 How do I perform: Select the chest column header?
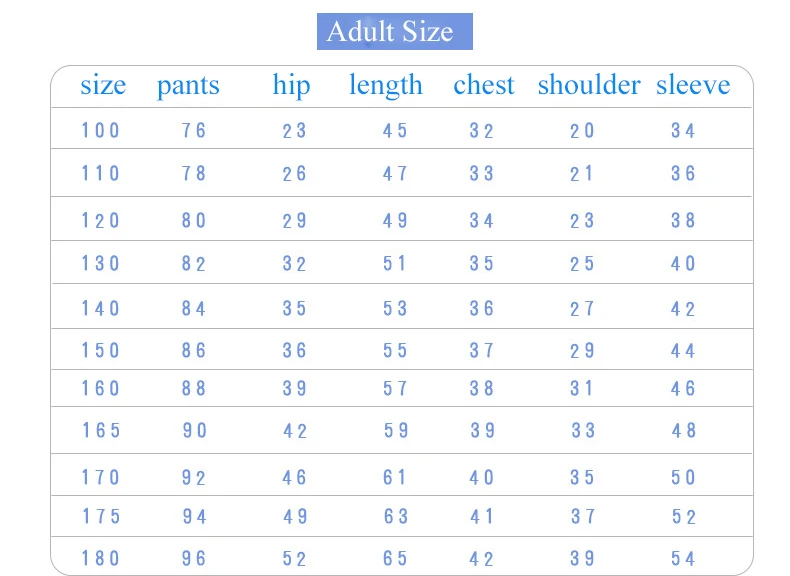click(484, 85)
